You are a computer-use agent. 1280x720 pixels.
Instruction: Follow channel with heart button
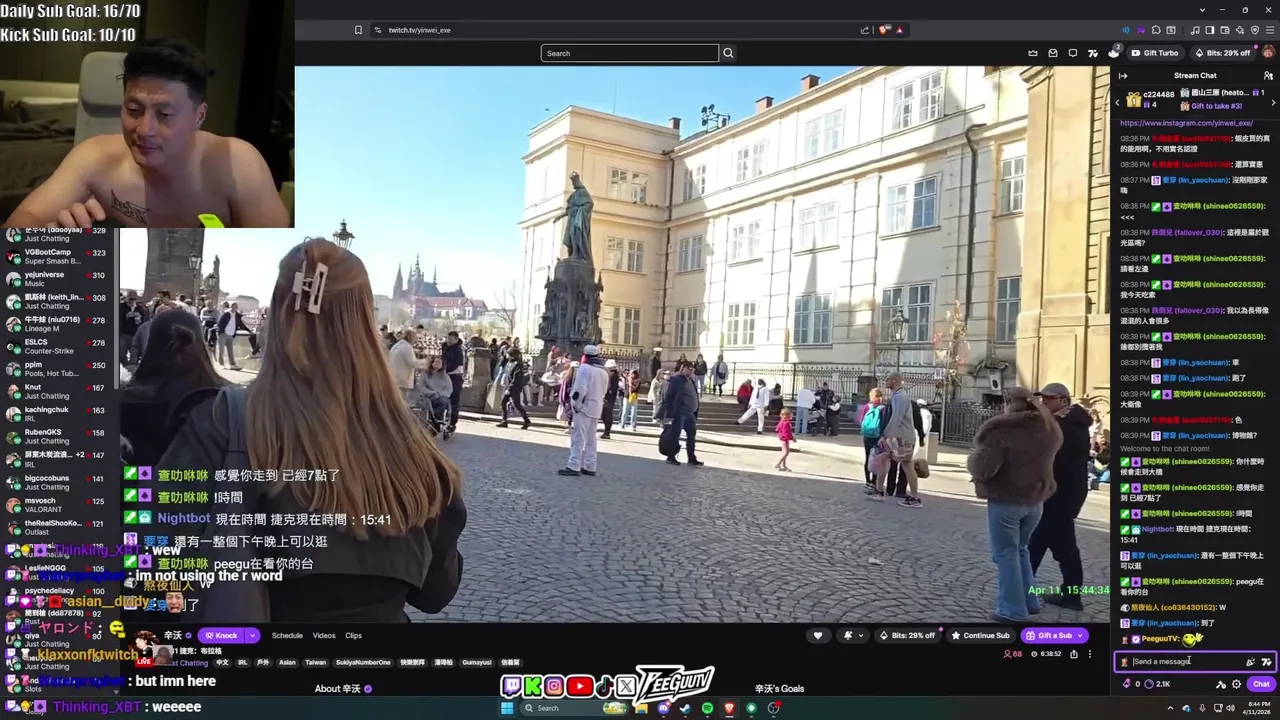817,635
